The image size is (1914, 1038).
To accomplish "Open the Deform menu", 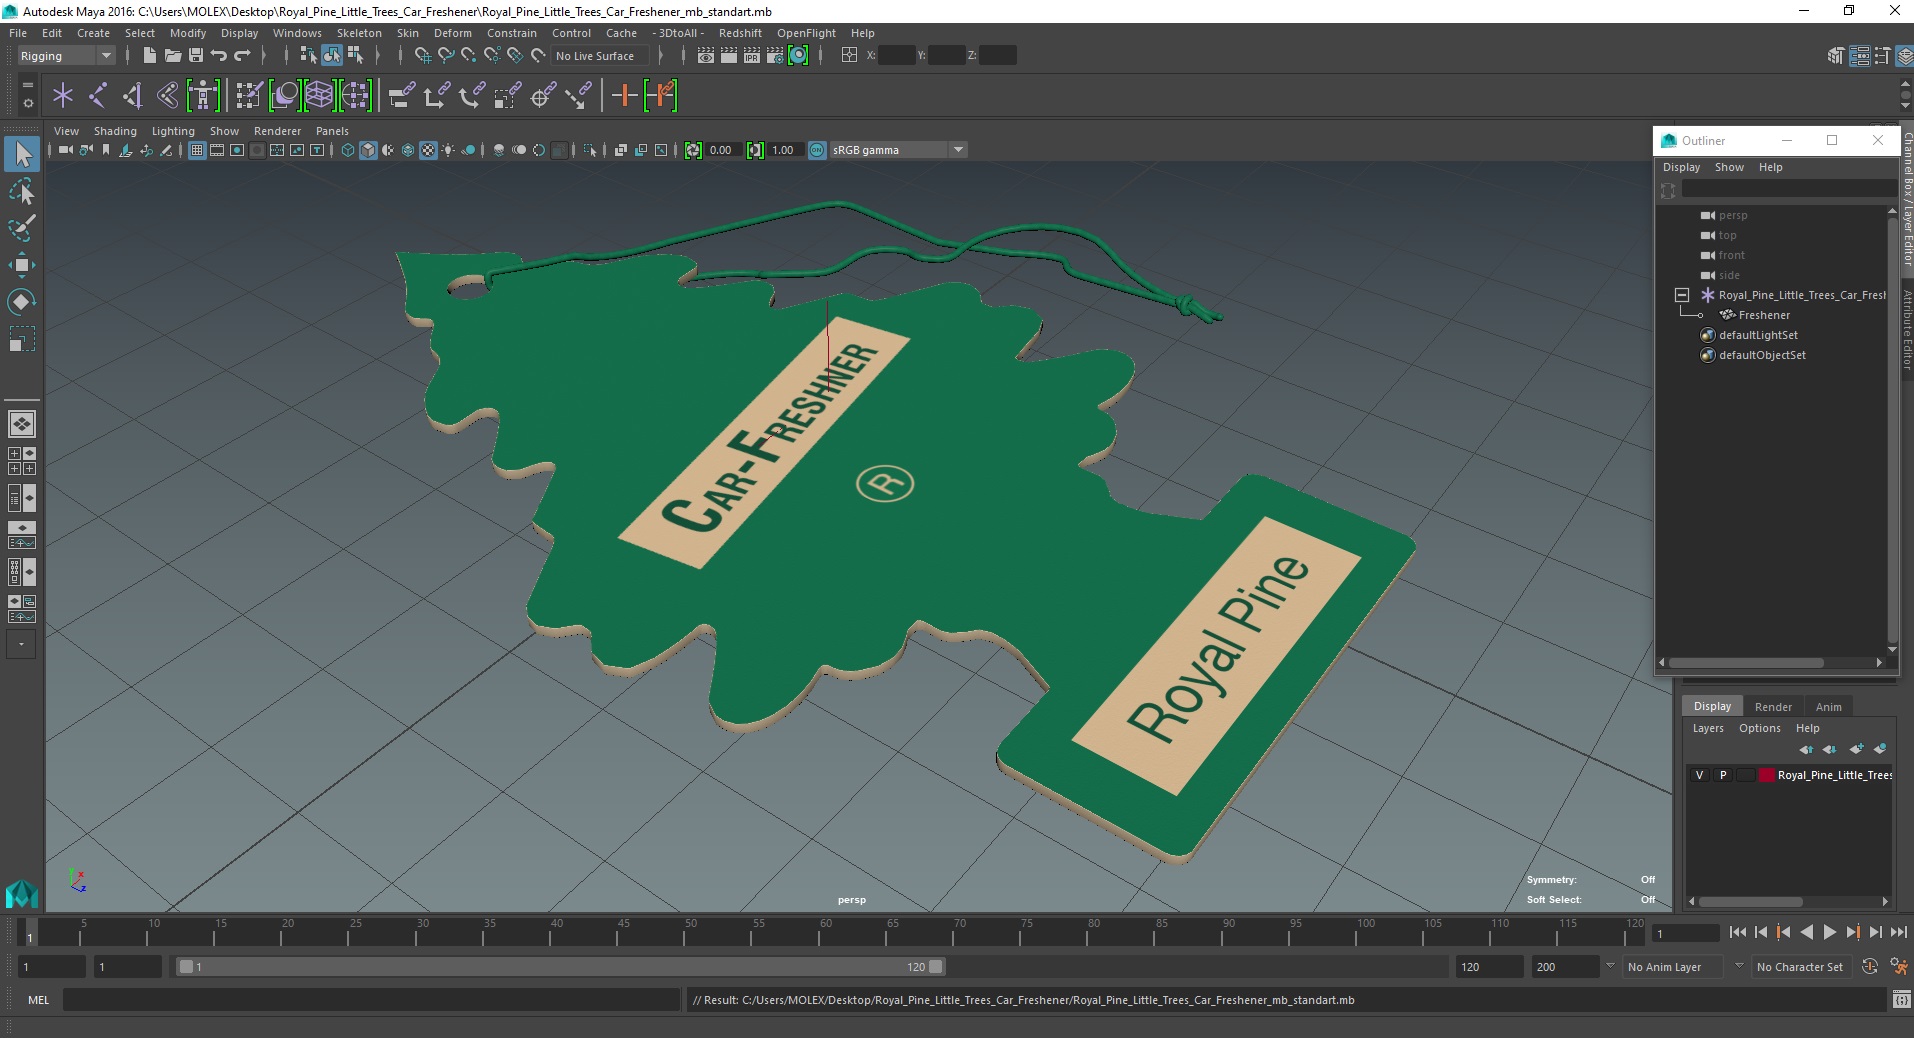I will pos(452,33).
